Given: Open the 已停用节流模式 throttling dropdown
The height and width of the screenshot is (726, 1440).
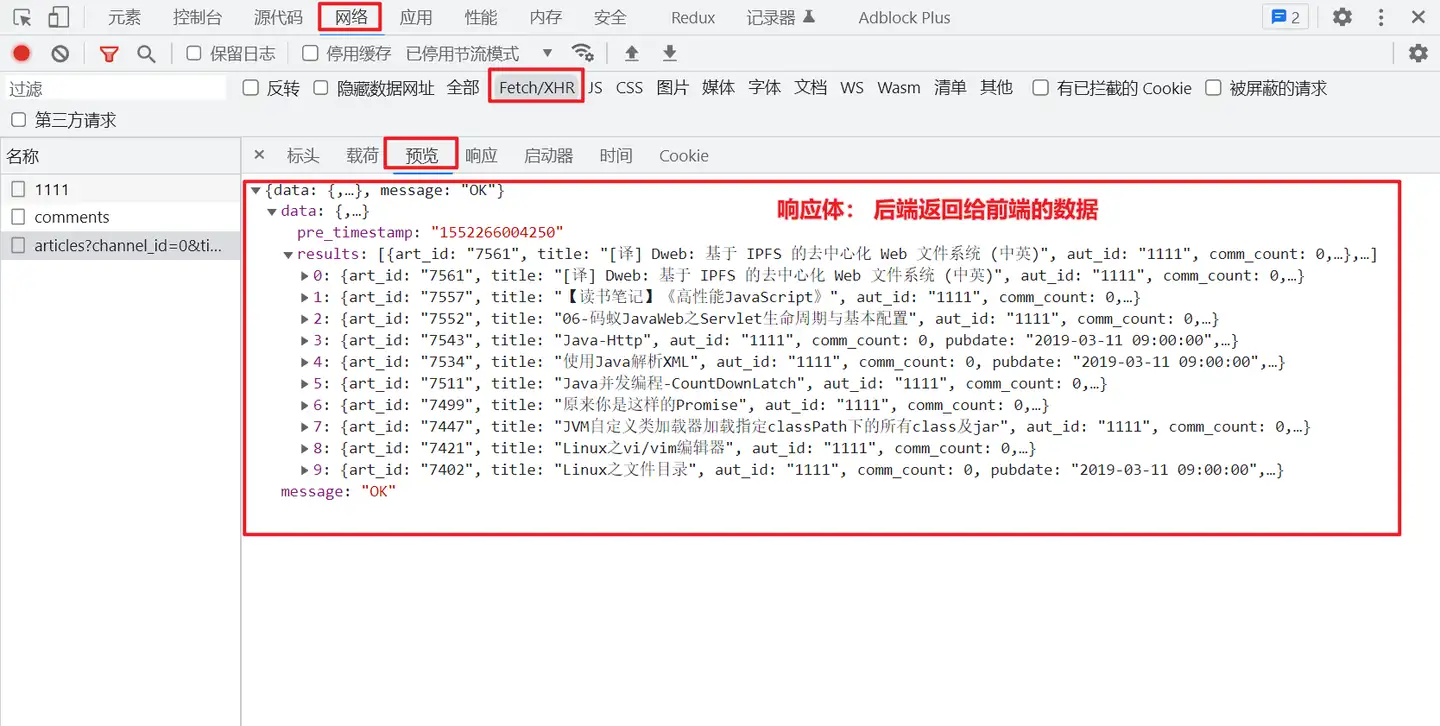Looking at the screenshot, I should click(x=479, y=53).
